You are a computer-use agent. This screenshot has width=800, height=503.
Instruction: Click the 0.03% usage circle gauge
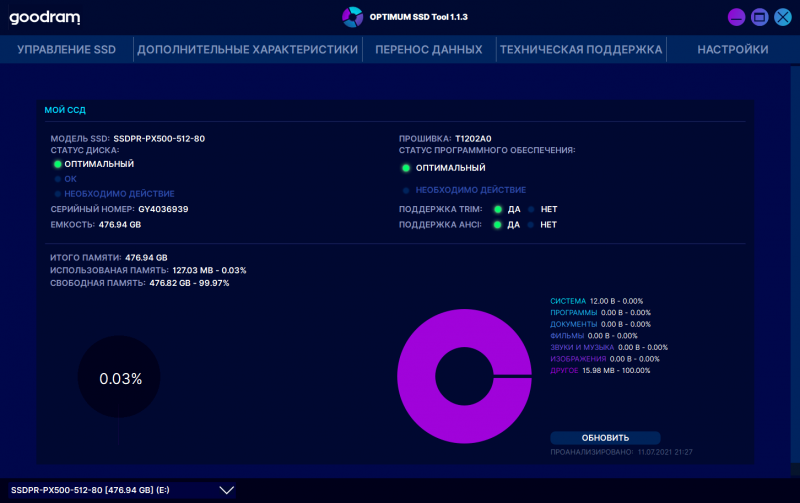(x=119, y=376)
